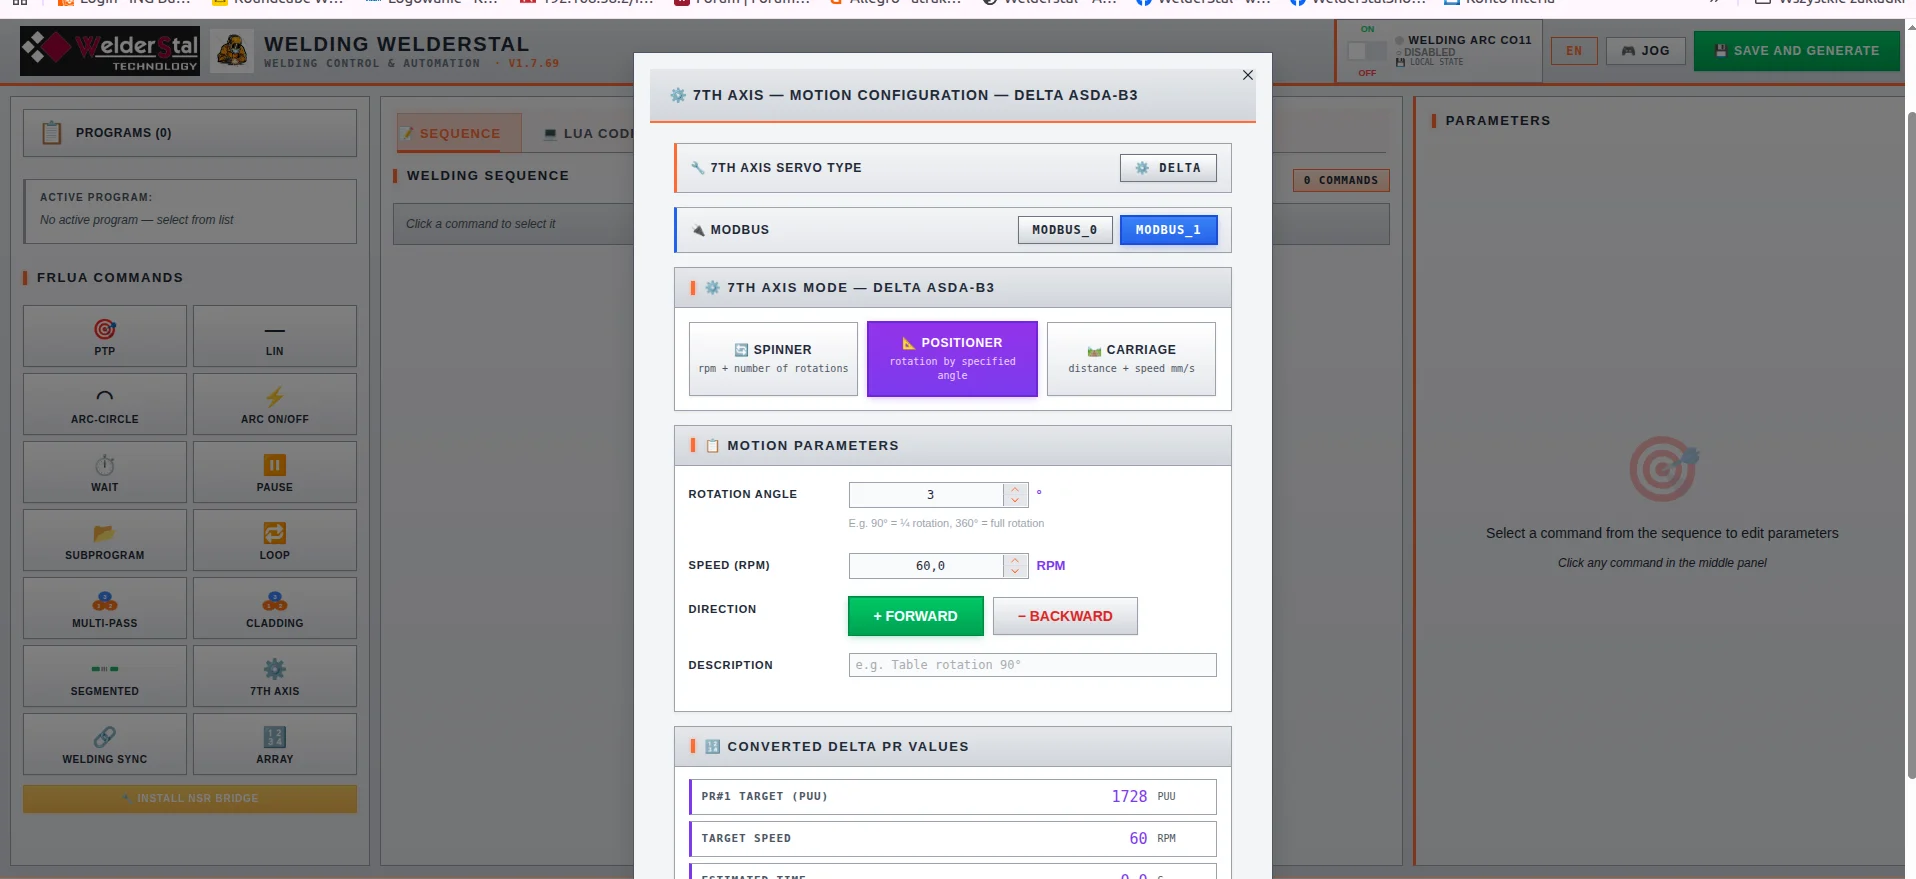
Task: Decrease rotation angle with down arrow
Action: tap(1015, 501)
